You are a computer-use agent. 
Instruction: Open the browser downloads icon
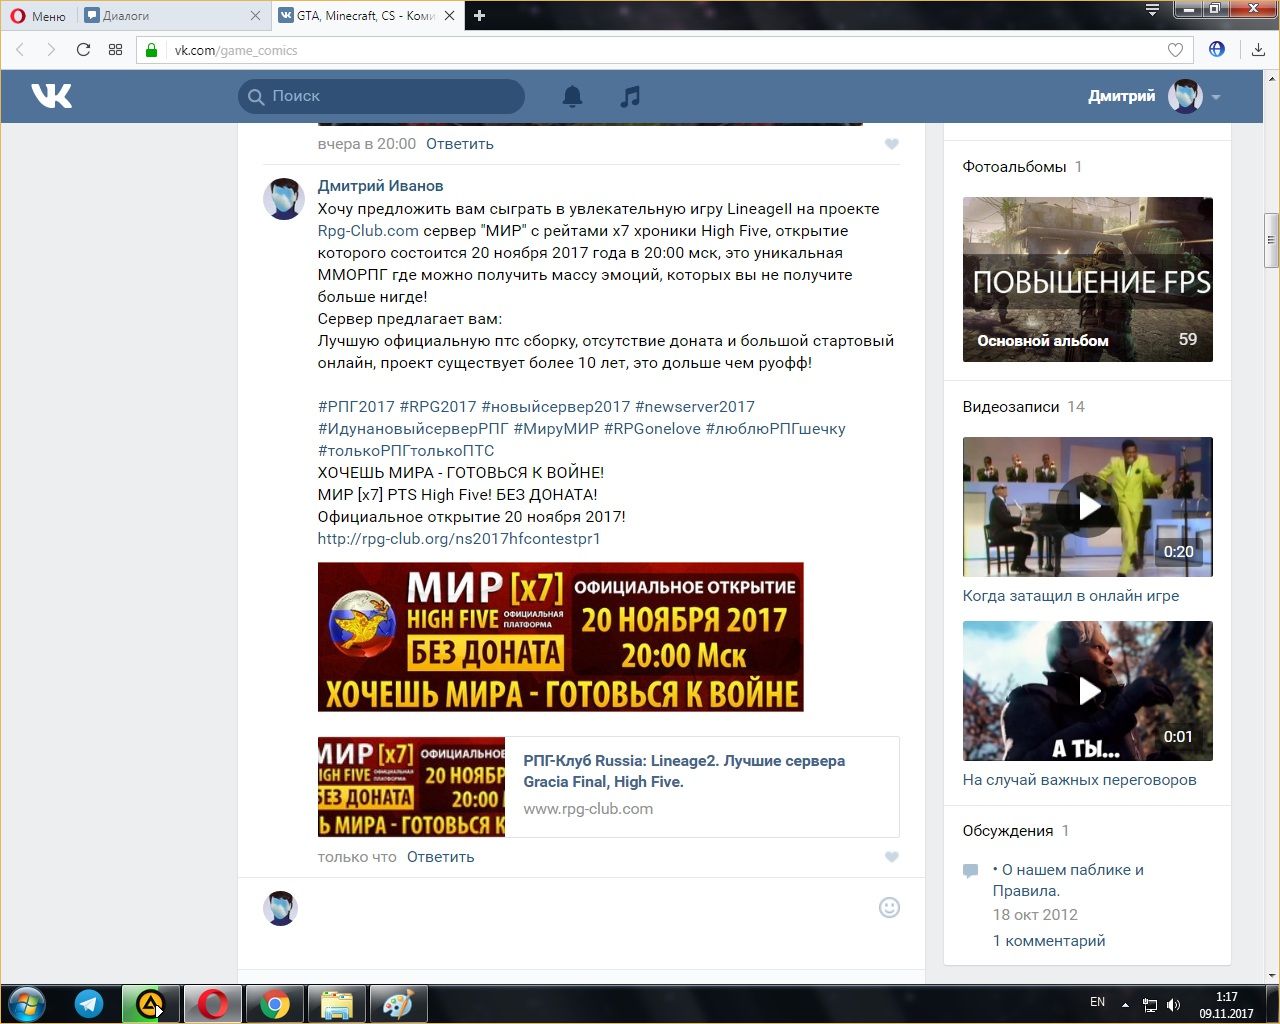click(x=1258, y=50)
